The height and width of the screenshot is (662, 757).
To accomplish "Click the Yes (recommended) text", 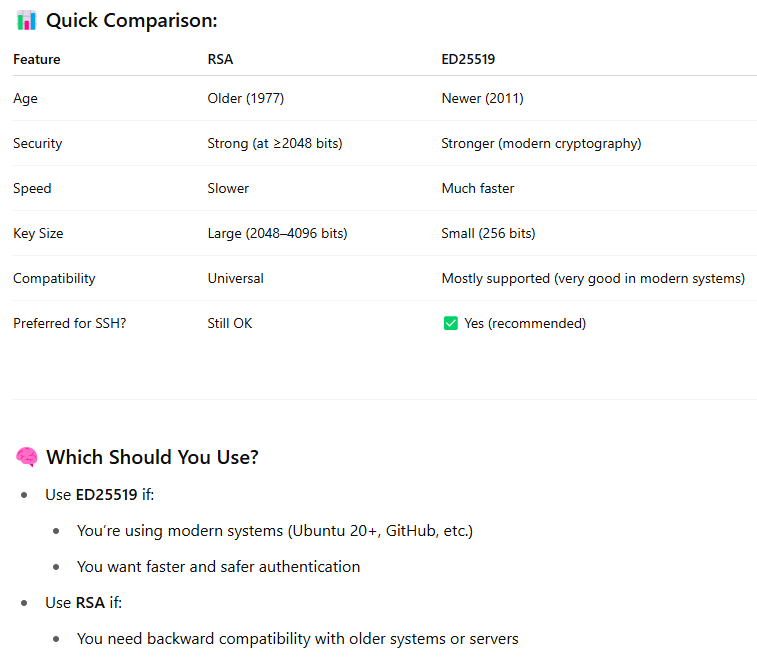I will (x=525, y=323).
